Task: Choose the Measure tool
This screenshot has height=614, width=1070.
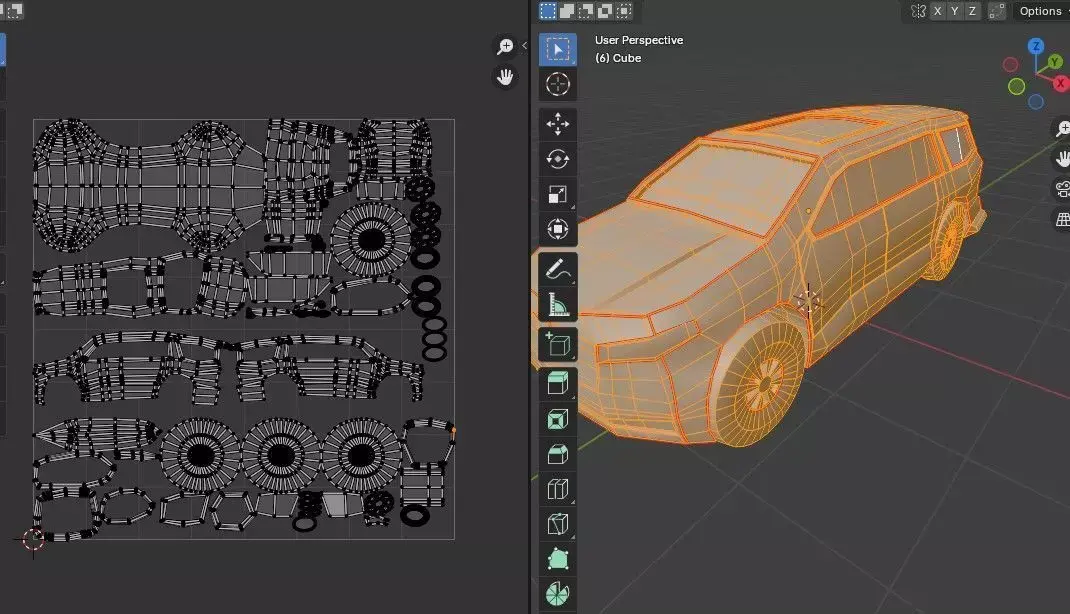Action: pos(558,304)
